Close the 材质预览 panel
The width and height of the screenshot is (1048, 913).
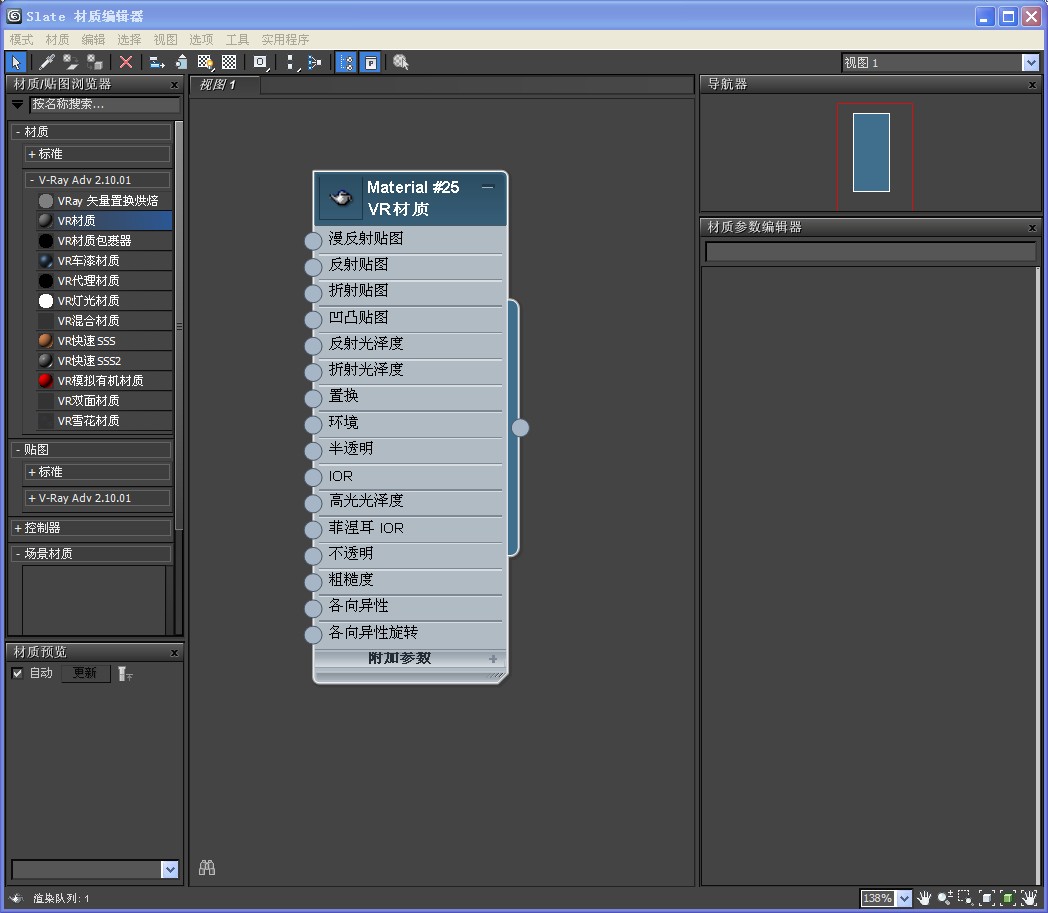pos(174,653)
